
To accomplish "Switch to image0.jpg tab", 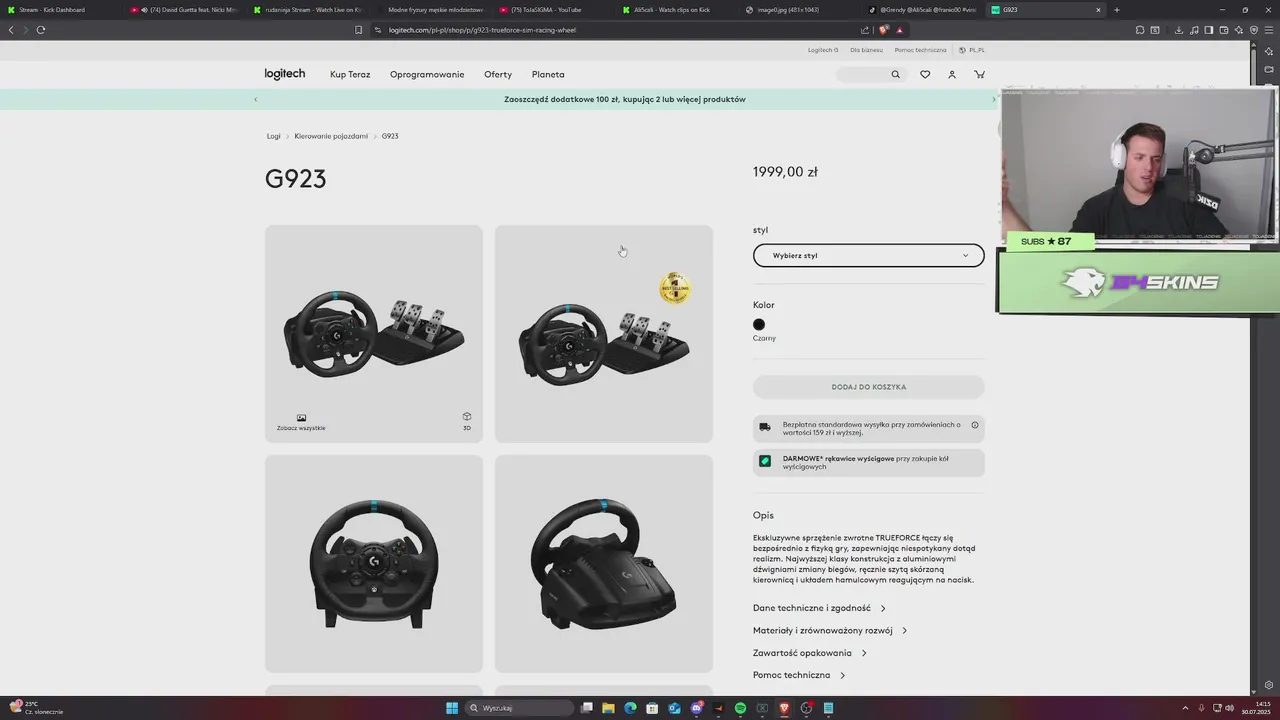I will [x=799, y=10].
